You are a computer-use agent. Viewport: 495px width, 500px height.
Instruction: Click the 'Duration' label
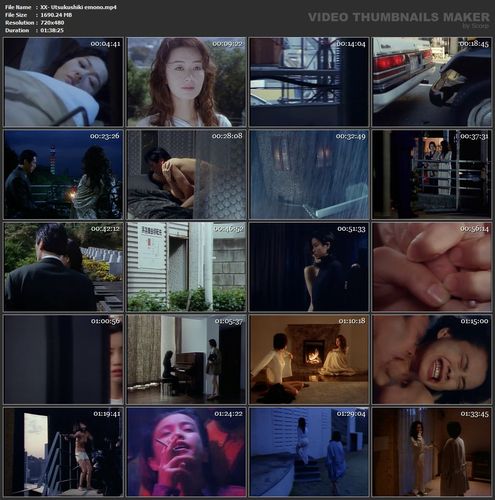17,30
